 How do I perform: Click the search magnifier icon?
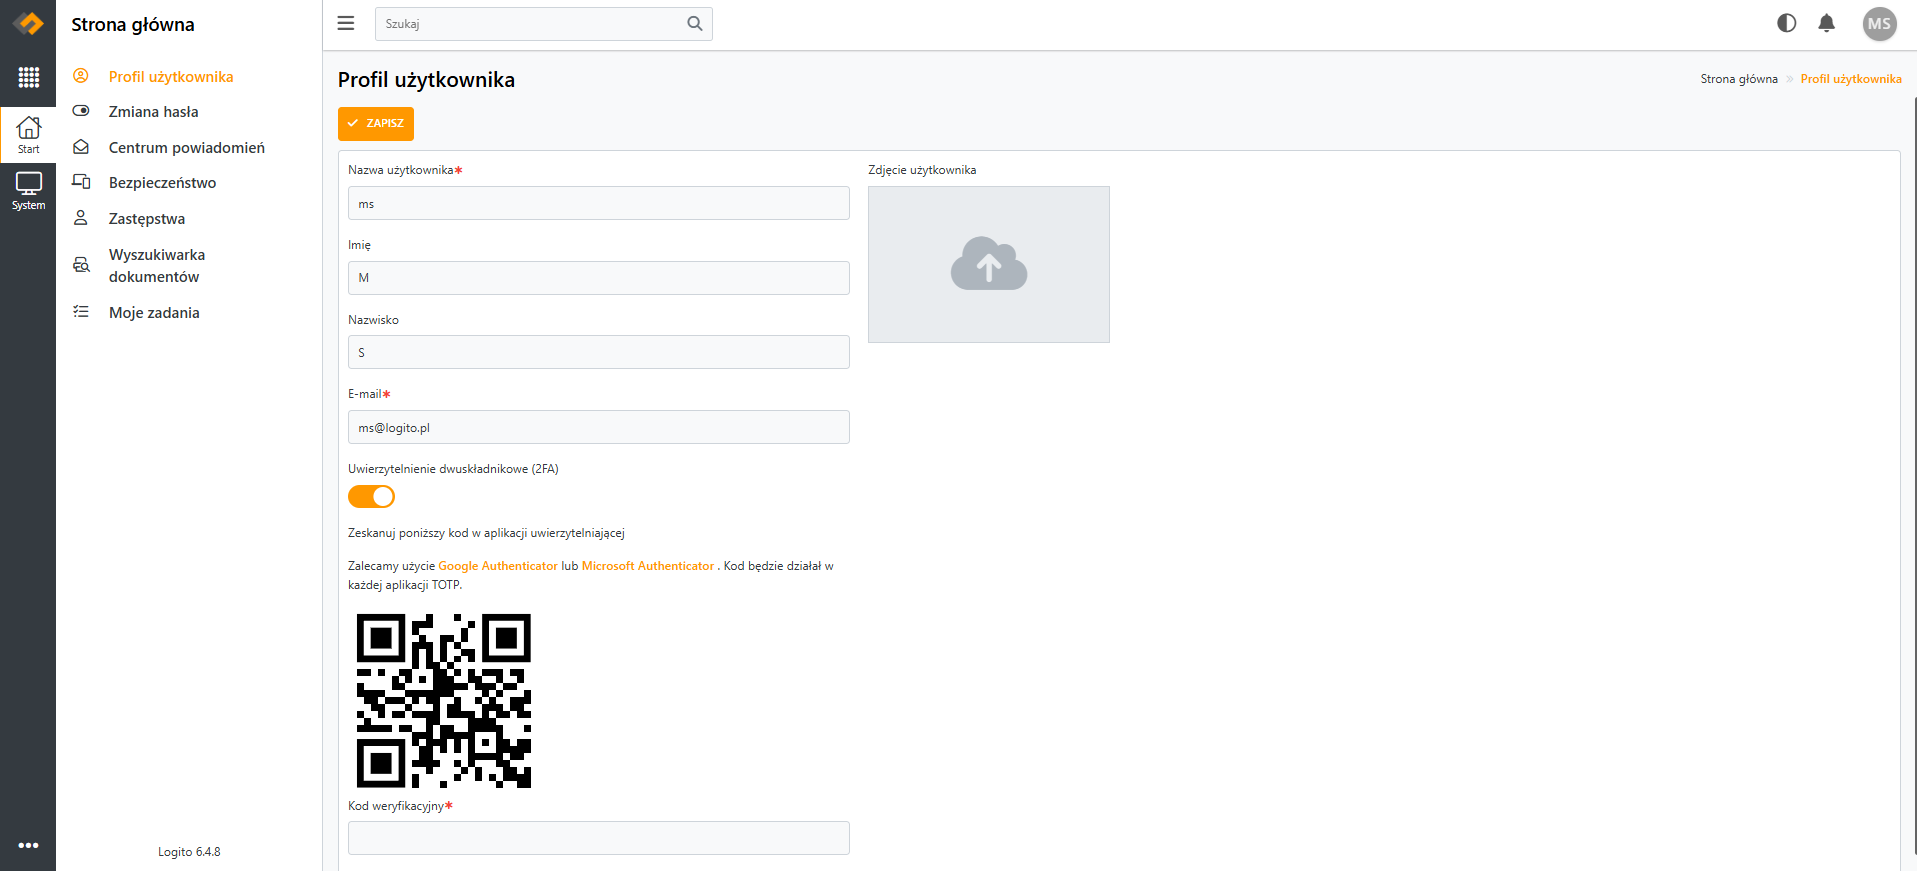pos(695,23)
